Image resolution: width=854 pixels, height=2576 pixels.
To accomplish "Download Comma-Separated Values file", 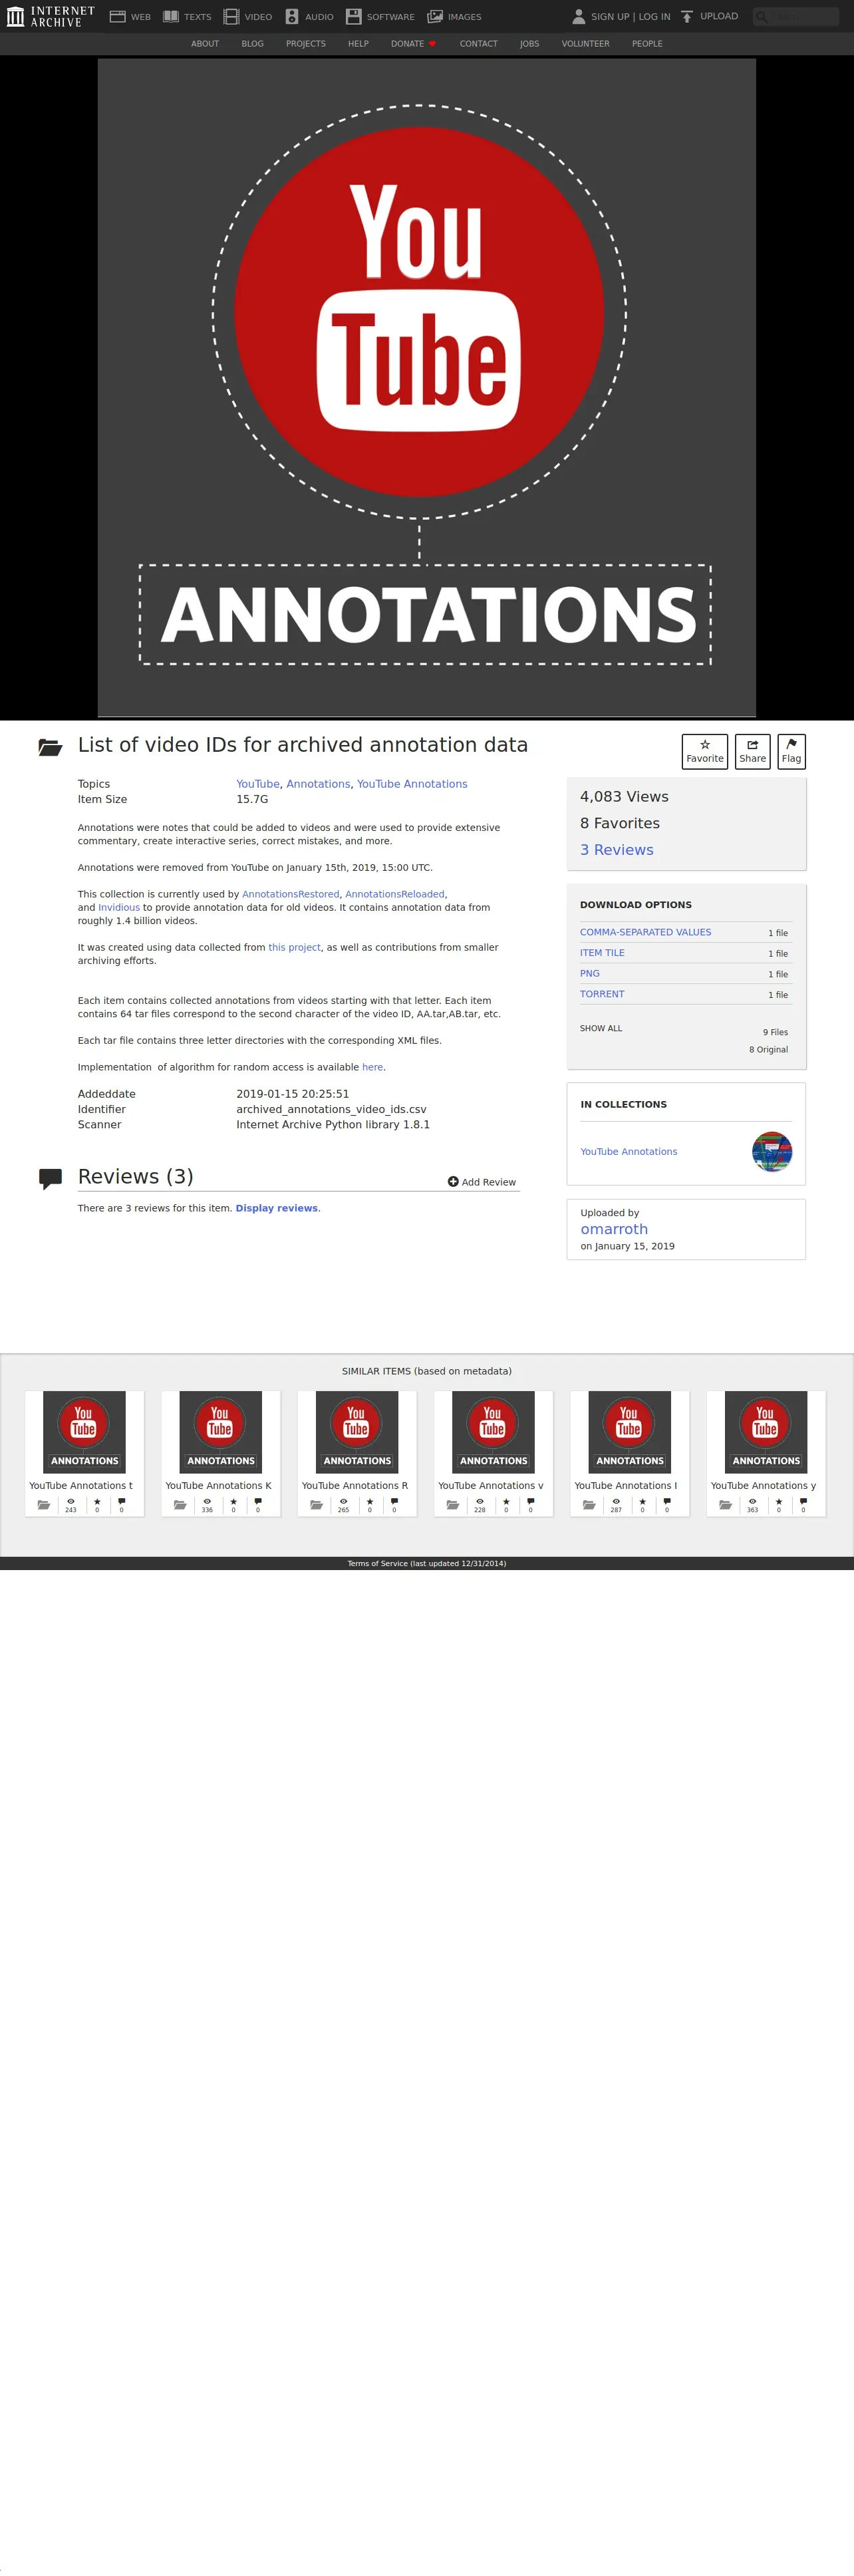I will pyautogui.click(x=646, y=932).
